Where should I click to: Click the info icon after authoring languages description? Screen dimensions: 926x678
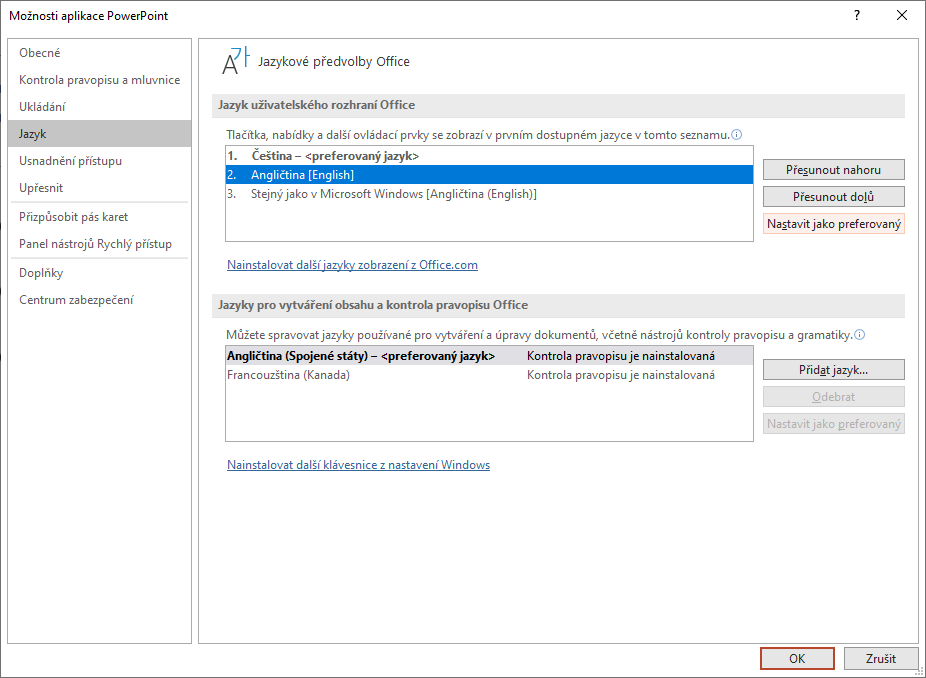point(860,335)
